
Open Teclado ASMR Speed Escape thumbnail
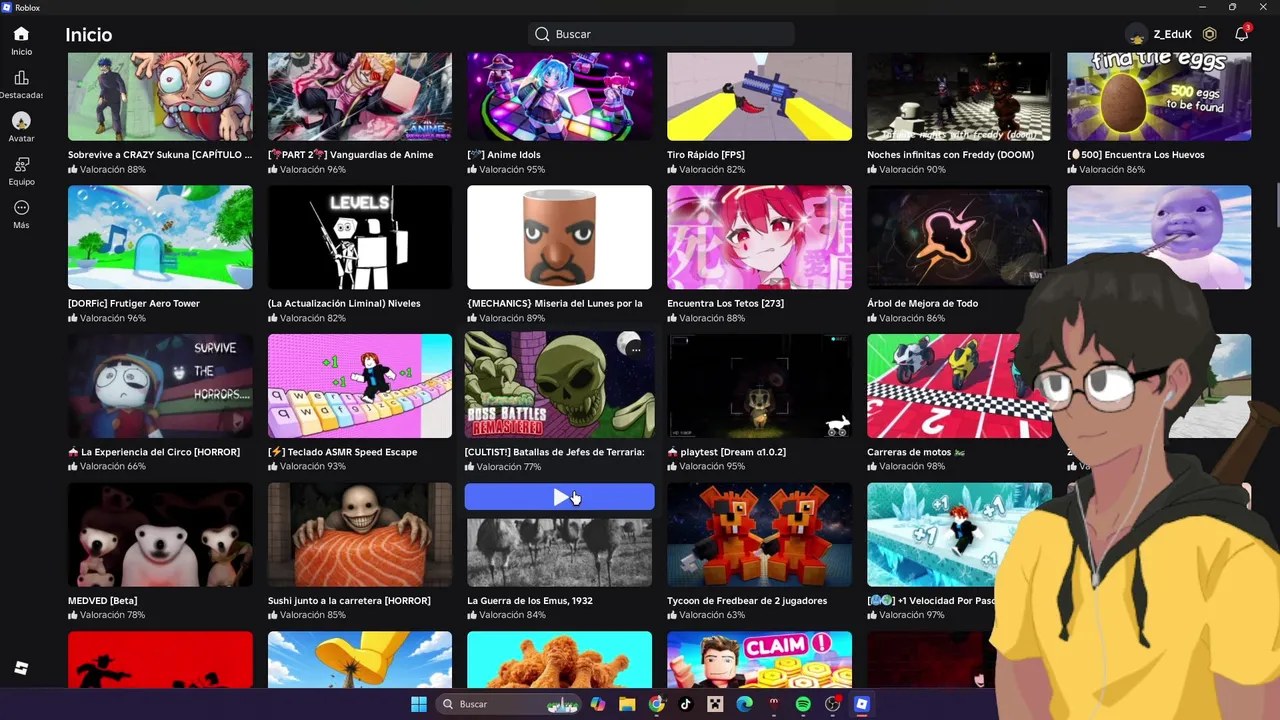pos(360,386)
